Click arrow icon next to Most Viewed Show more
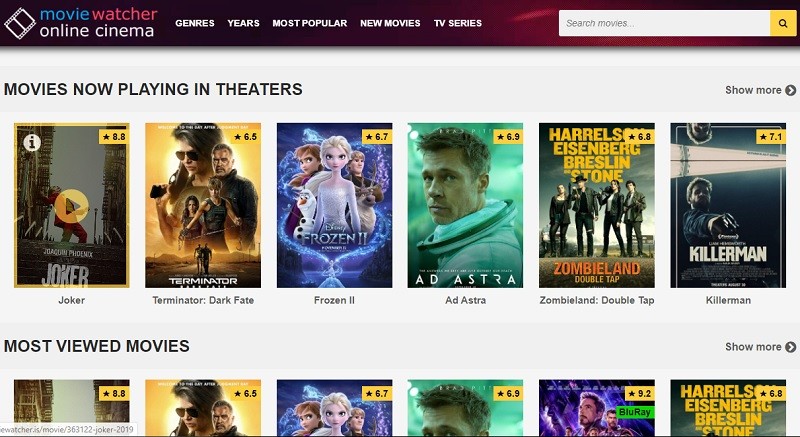This screenshot has width=800, height=437. click(x=790, y=347)
